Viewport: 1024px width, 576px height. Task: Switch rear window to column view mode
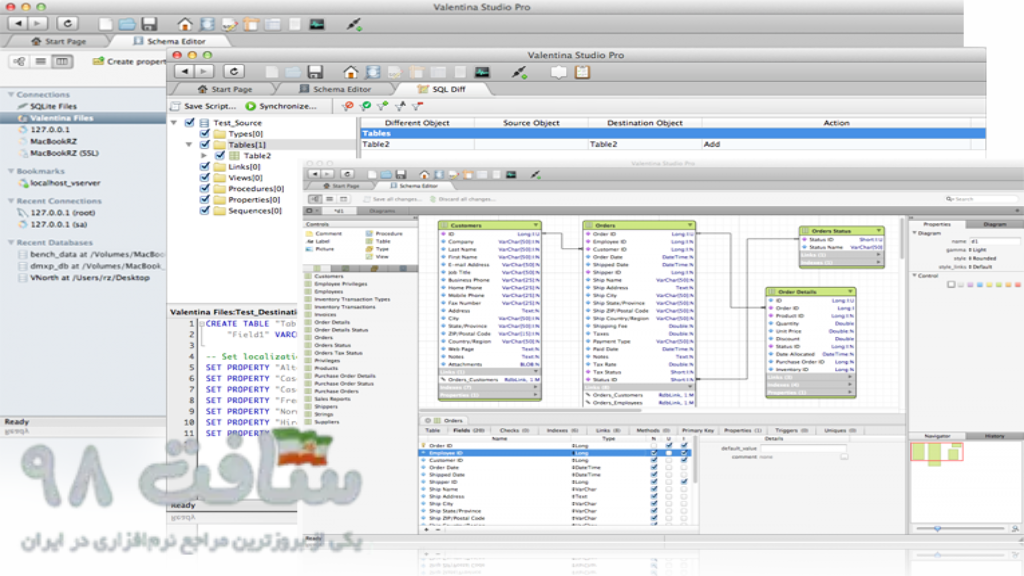click(62, 61)
